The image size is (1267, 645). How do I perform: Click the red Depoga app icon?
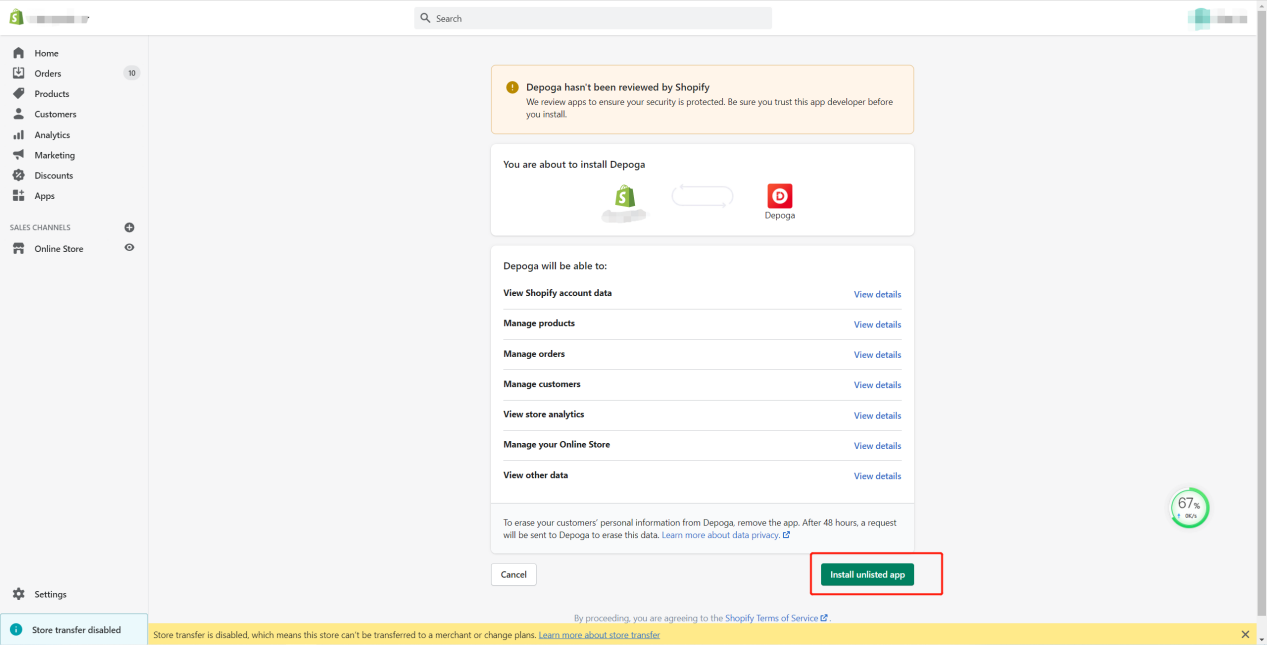click(x=780, y=196)
